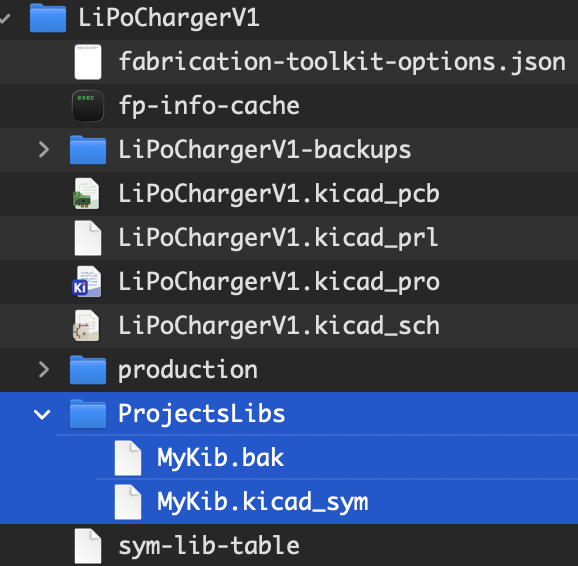Viewport: 578px width, 566px height.
Task: Select LiPoChargerV1.kicad_pcb file name
Action: pos(279,194)
